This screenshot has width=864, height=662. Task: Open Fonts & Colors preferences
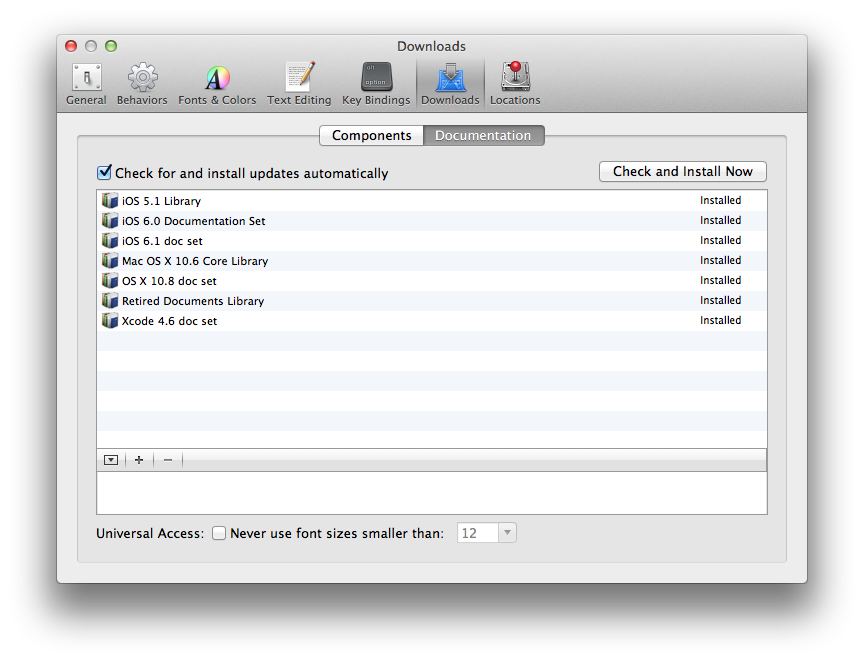point(217,84)
